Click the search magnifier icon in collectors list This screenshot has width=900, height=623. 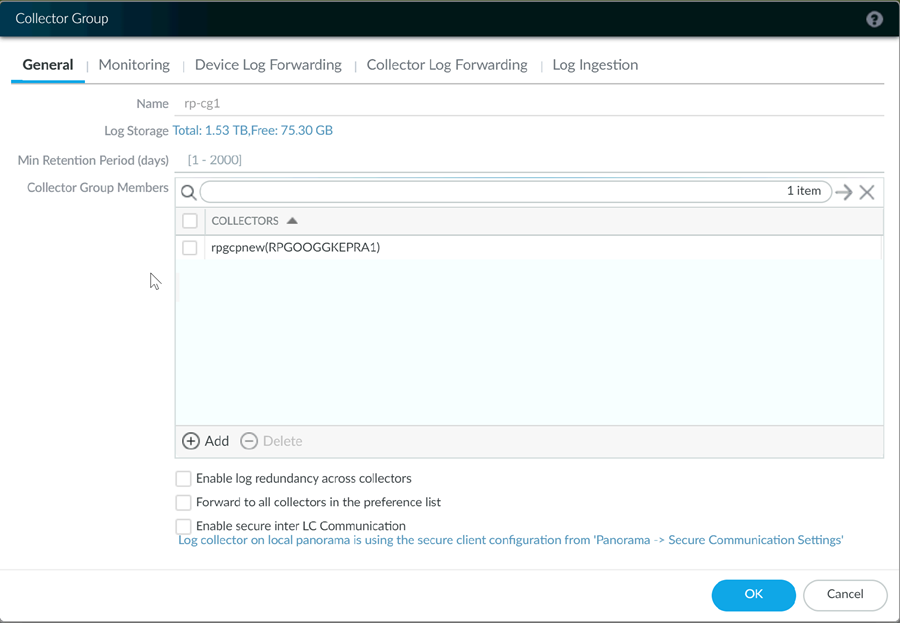pos(188,192)
